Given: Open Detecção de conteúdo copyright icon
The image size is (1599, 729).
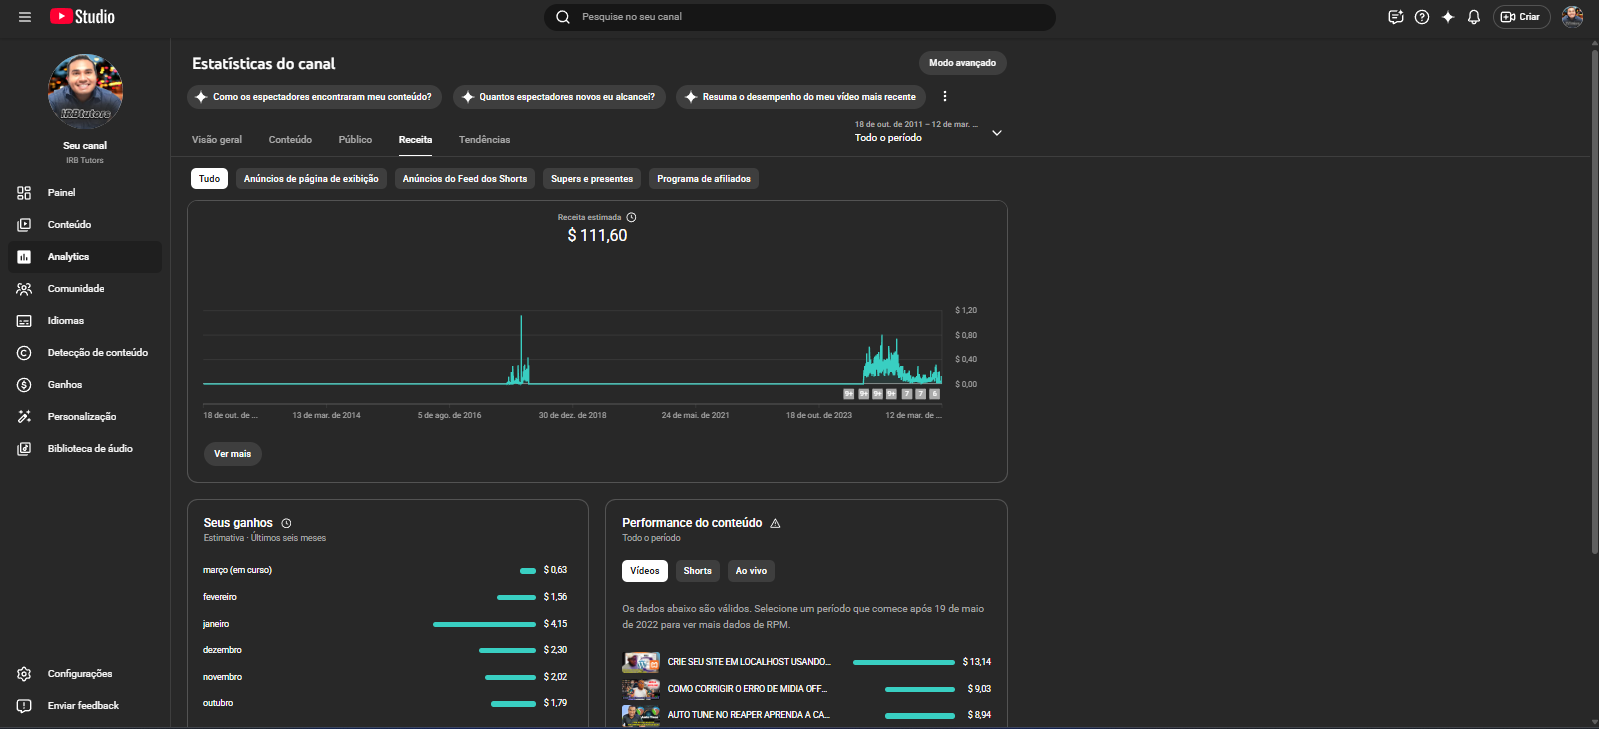Looking at the screenshot, I should click(24, 353).
